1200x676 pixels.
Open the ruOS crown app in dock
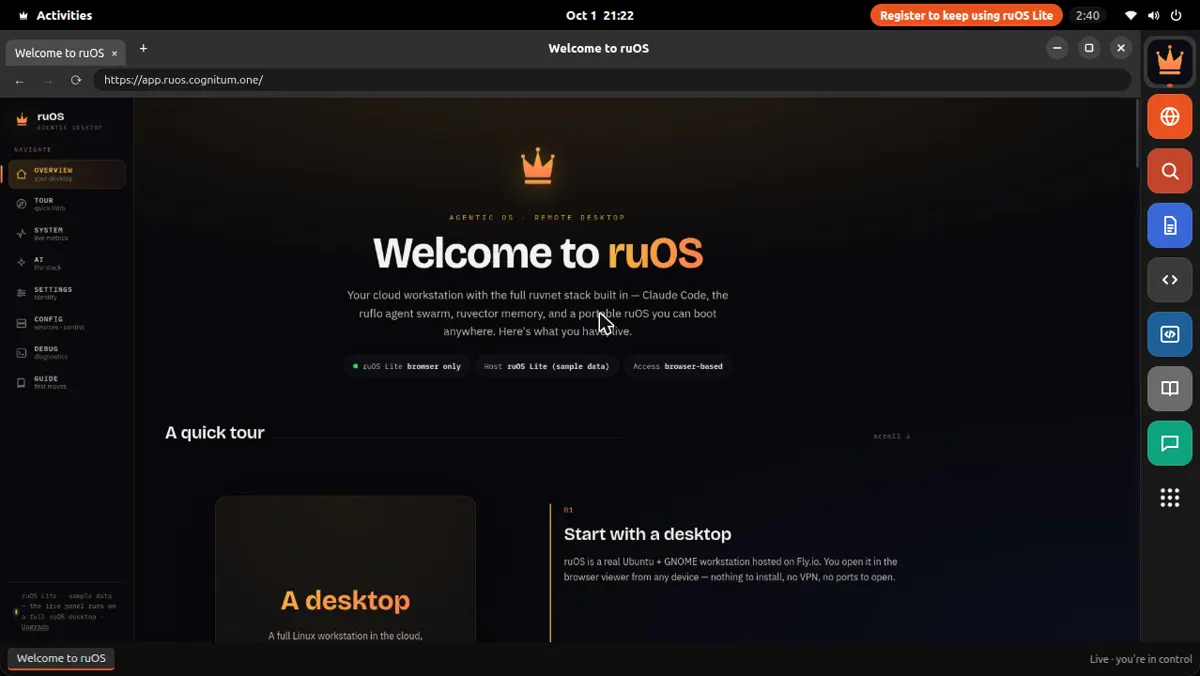(1169, 62)
